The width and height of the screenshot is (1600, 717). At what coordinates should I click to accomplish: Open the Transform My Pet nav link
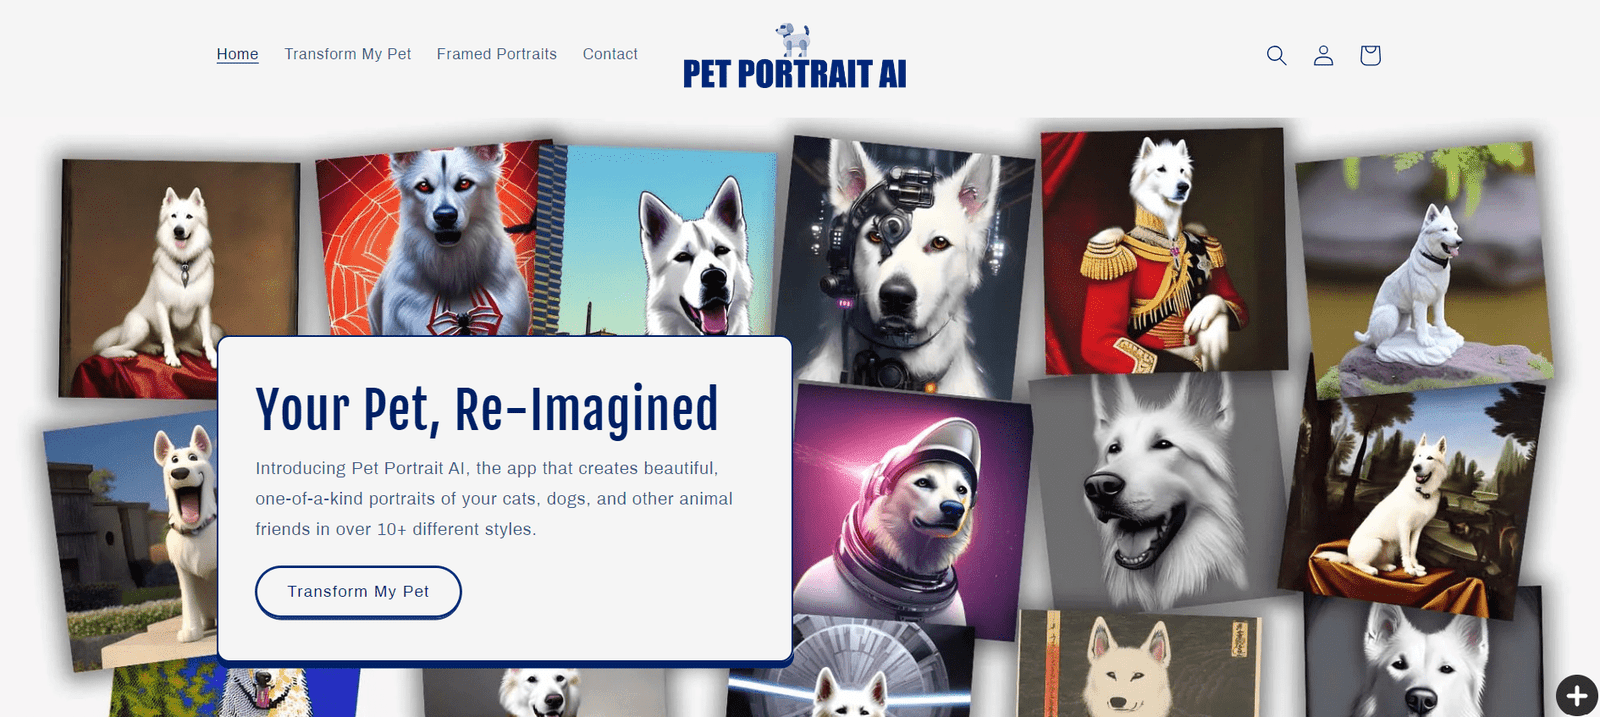[347, 54]
